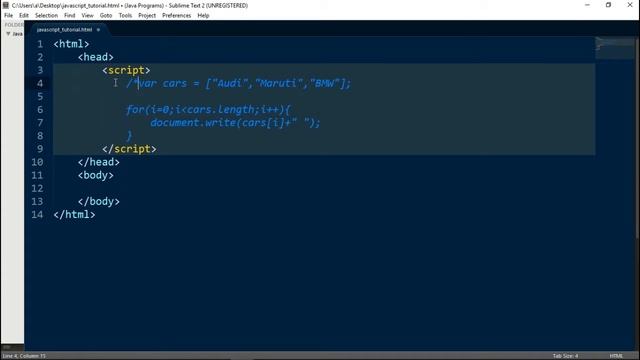The height and width of the screenshot is (360, 640).
Task: Click the closing brace on line 8
Action: 129,136
